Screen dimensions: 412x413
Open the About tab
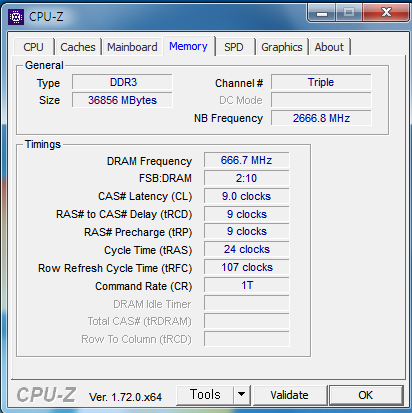[x=329, y=47]
